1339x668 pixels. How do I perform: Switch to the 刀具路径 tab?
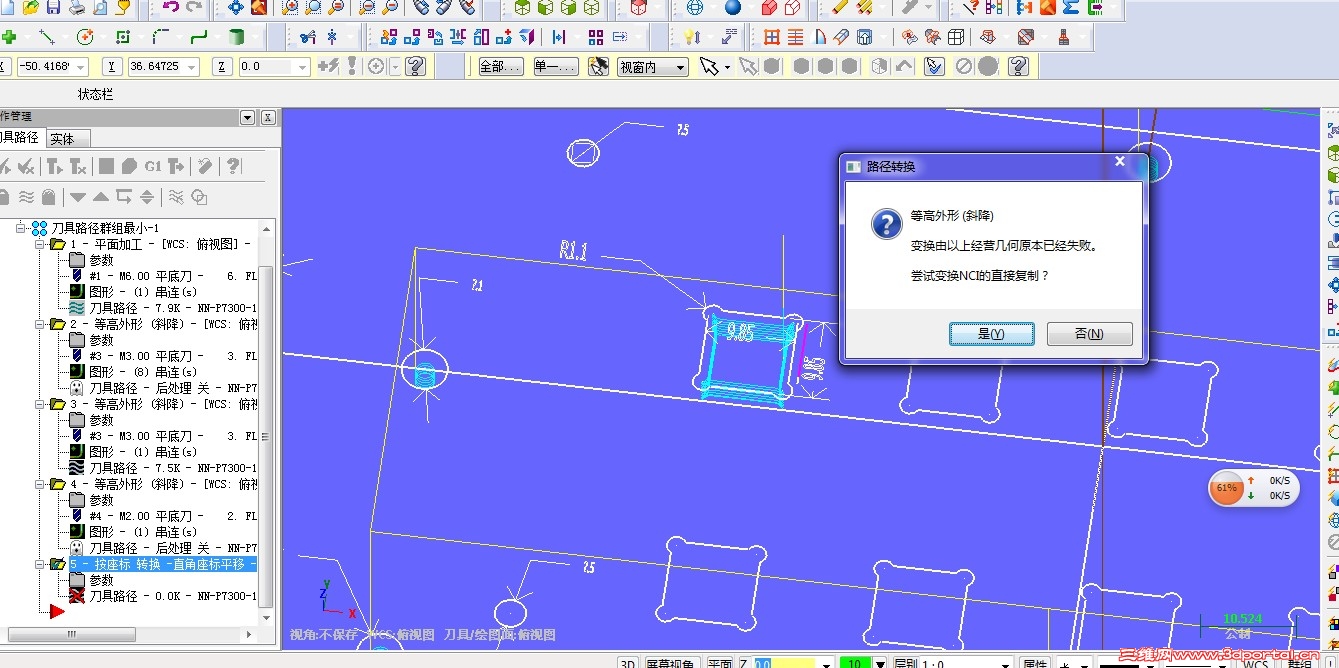[x=20, y=138]
